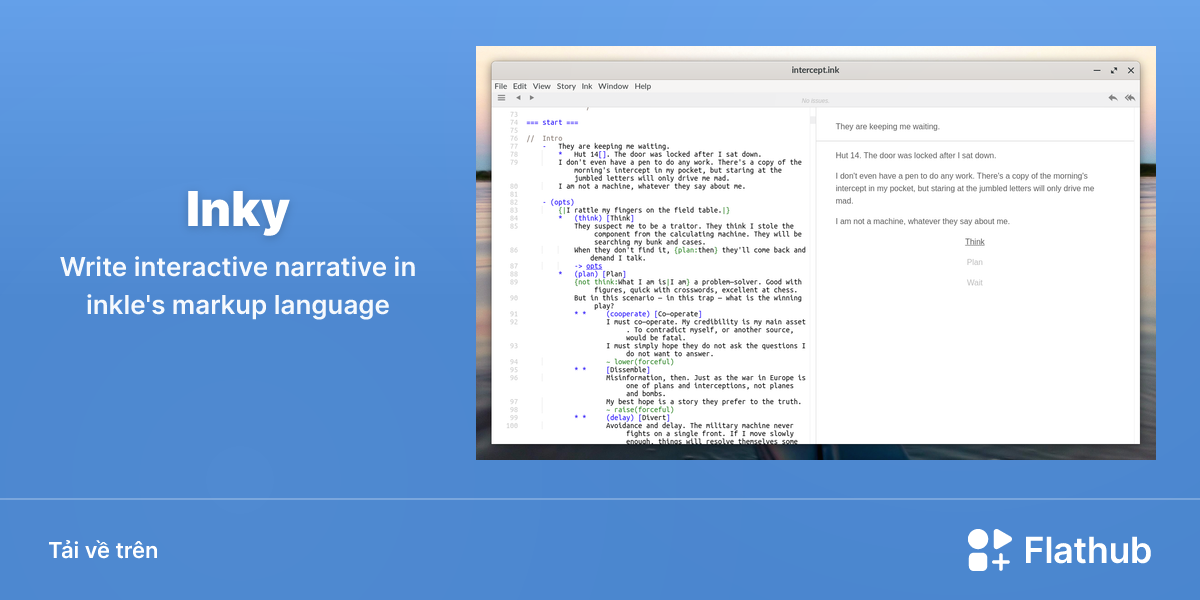Click the intercept.ink window title
Screen dimensions: 1200x600
tap(815, 70)
